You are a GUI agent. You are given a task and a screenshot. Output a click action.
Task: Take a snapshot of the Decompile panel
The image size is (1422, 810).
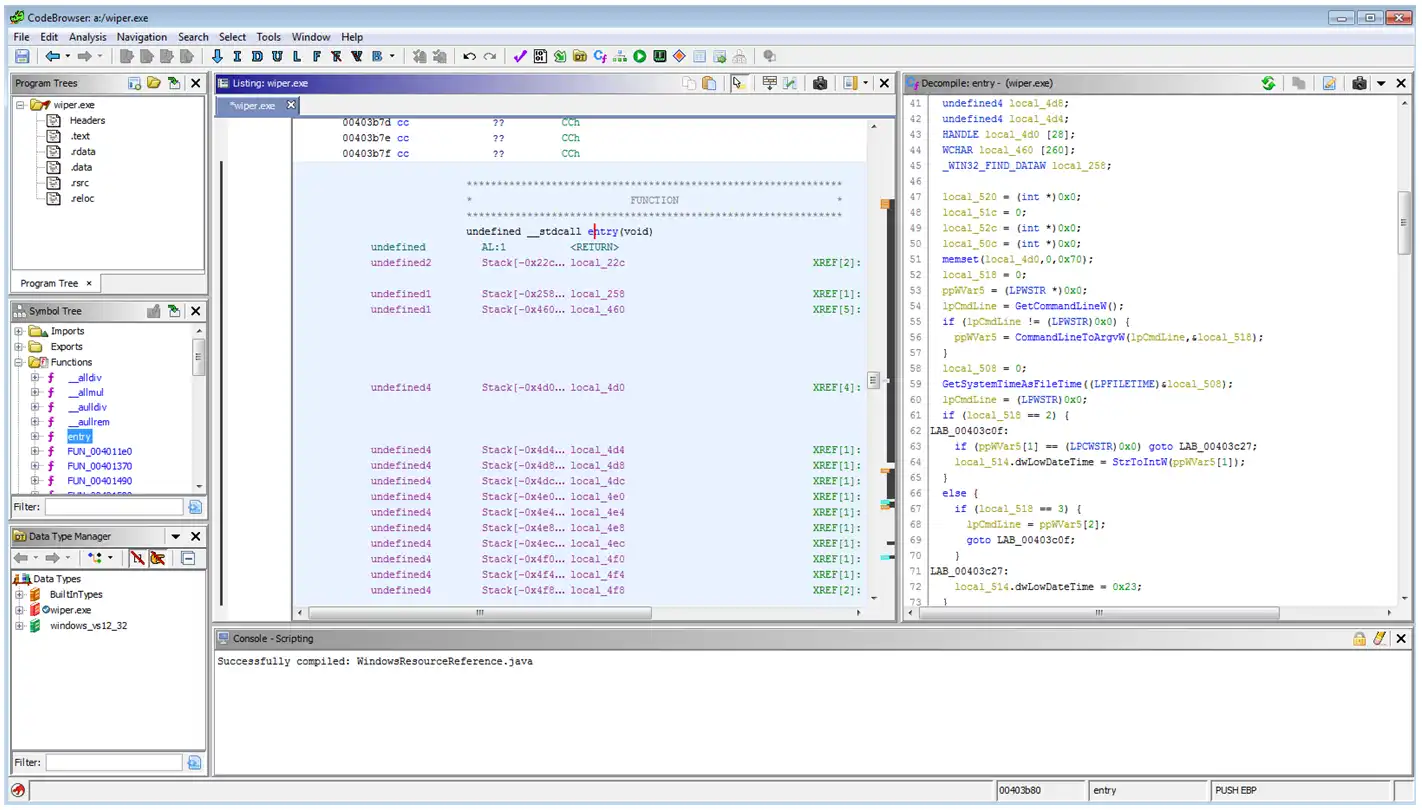tap(1359, 84)
